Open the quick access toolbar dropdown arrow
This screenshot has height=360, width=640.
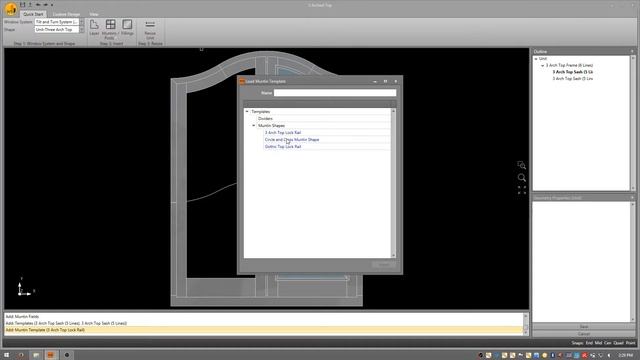52,5
